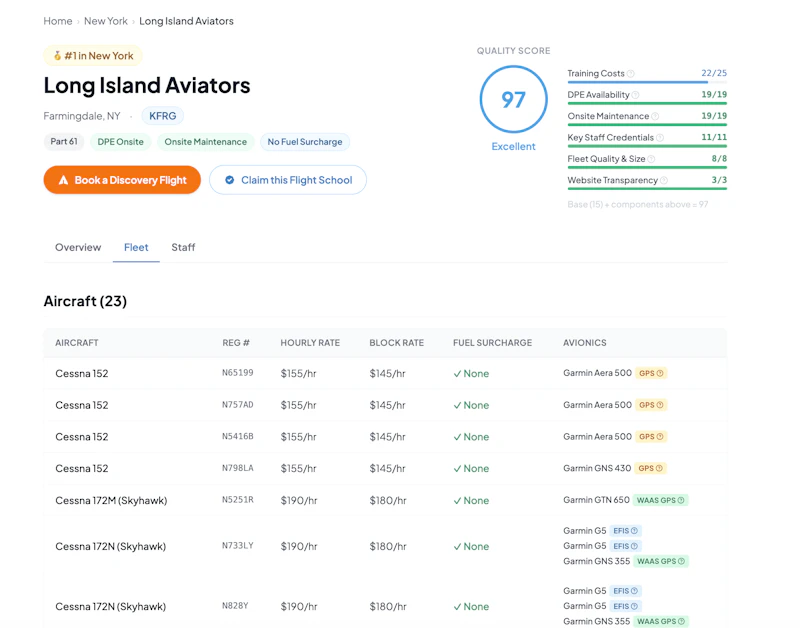
Task: Click registration N798LA
Action: tap(238, 468)
